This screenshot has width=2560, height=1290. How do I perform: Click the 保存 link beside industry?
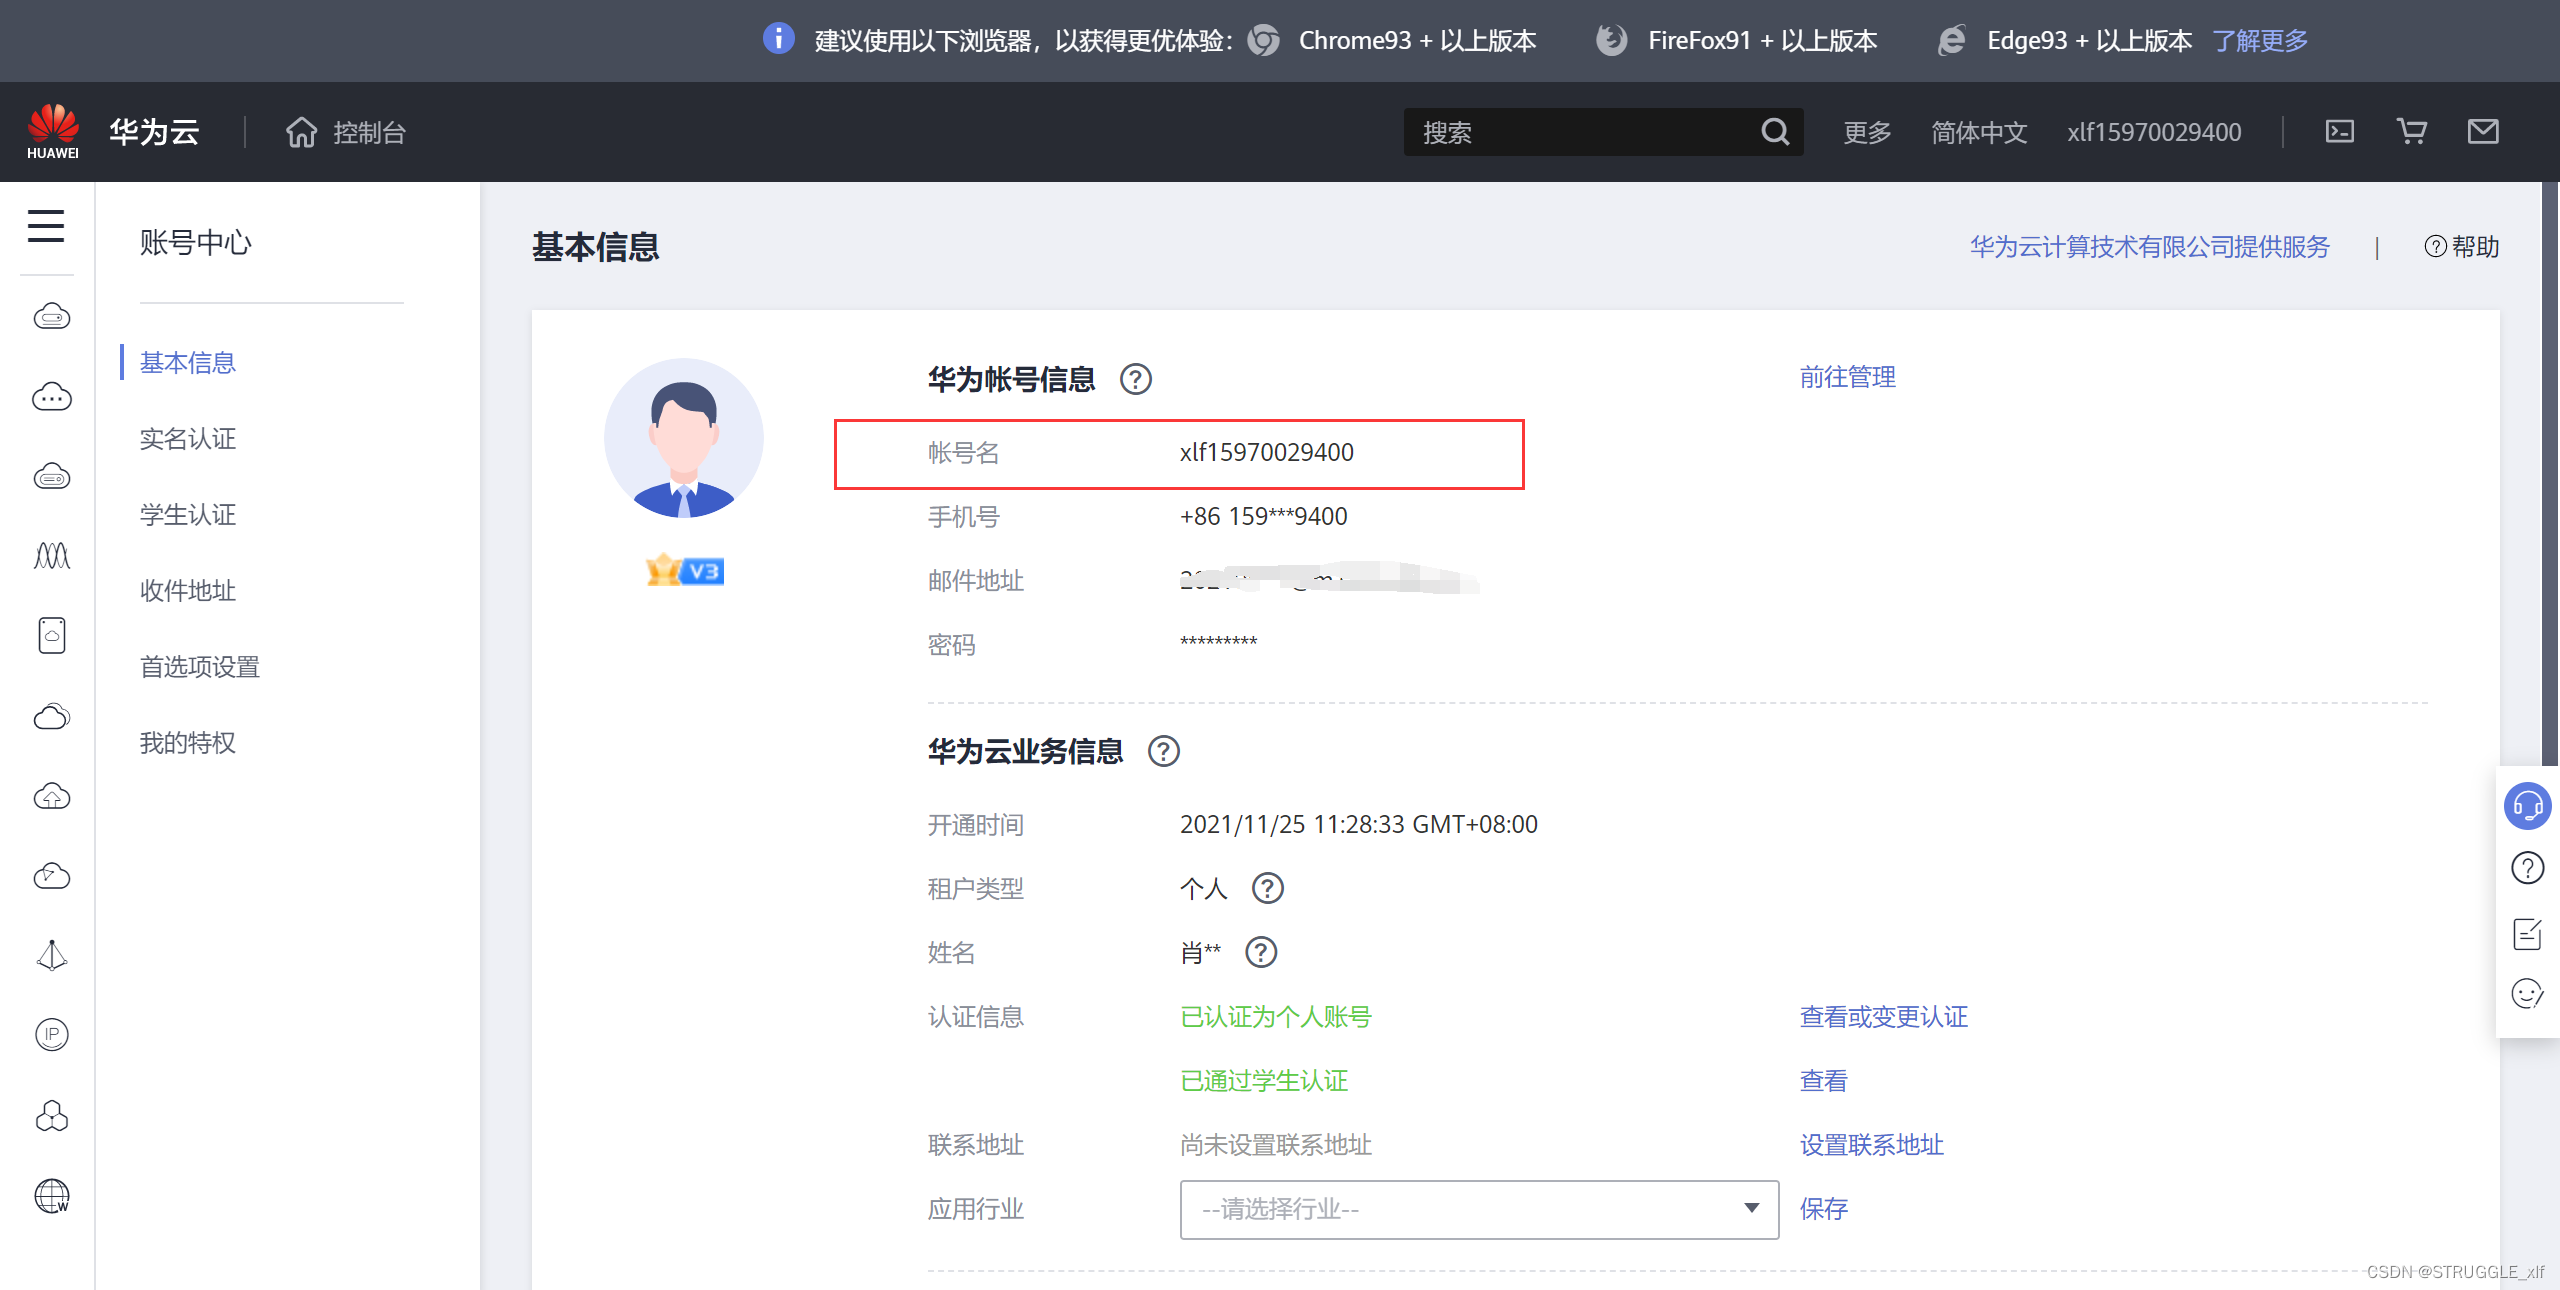click(1823, 1209)
